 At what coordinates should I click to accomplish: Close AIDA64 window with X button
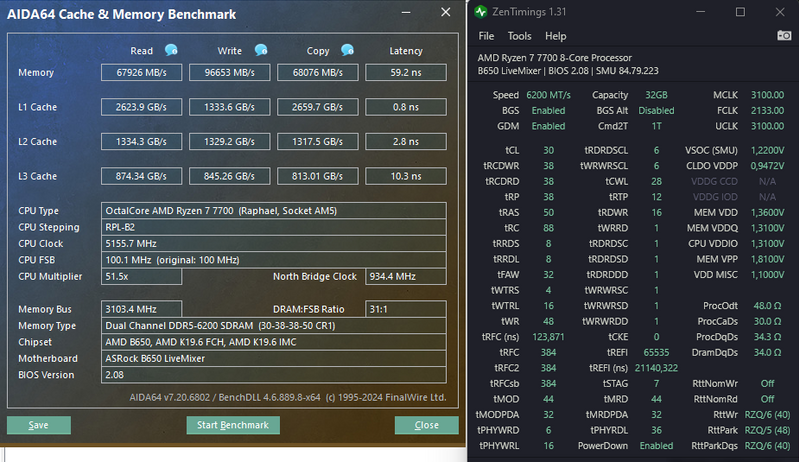tap(445, 12)
